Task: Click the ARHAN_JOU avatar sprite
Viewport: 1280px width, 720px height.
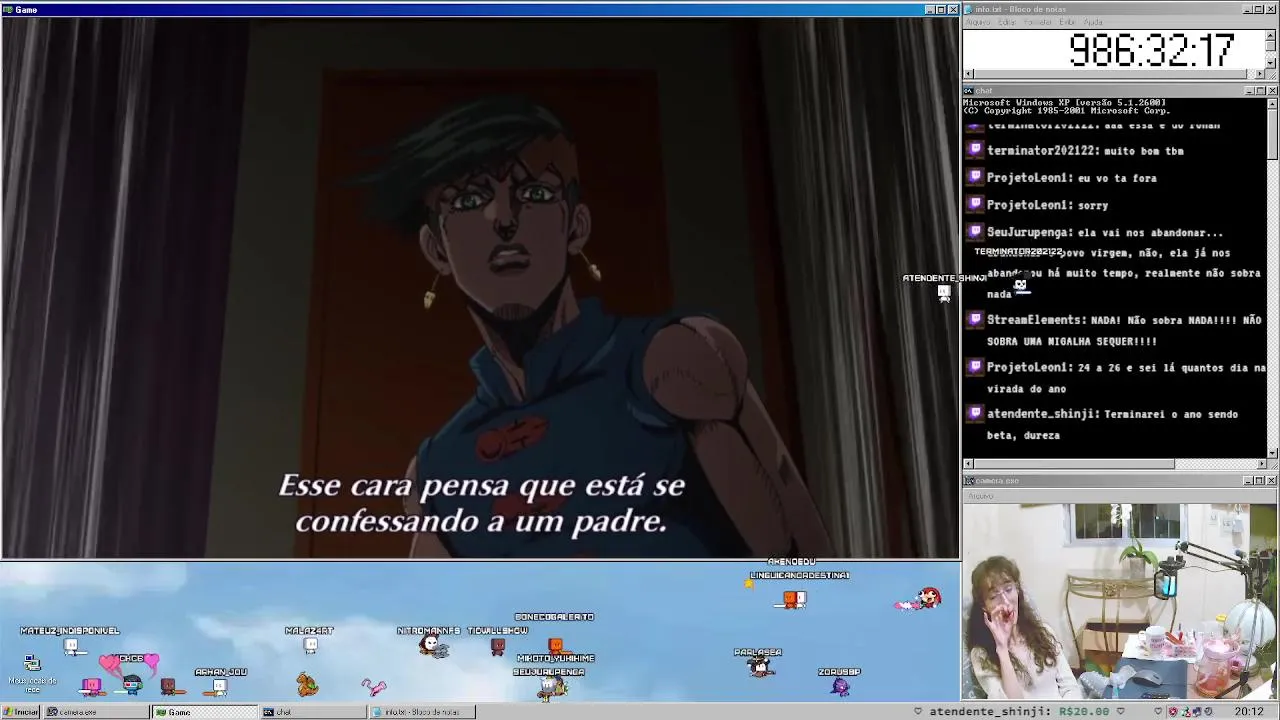Action: pos(219,687)
